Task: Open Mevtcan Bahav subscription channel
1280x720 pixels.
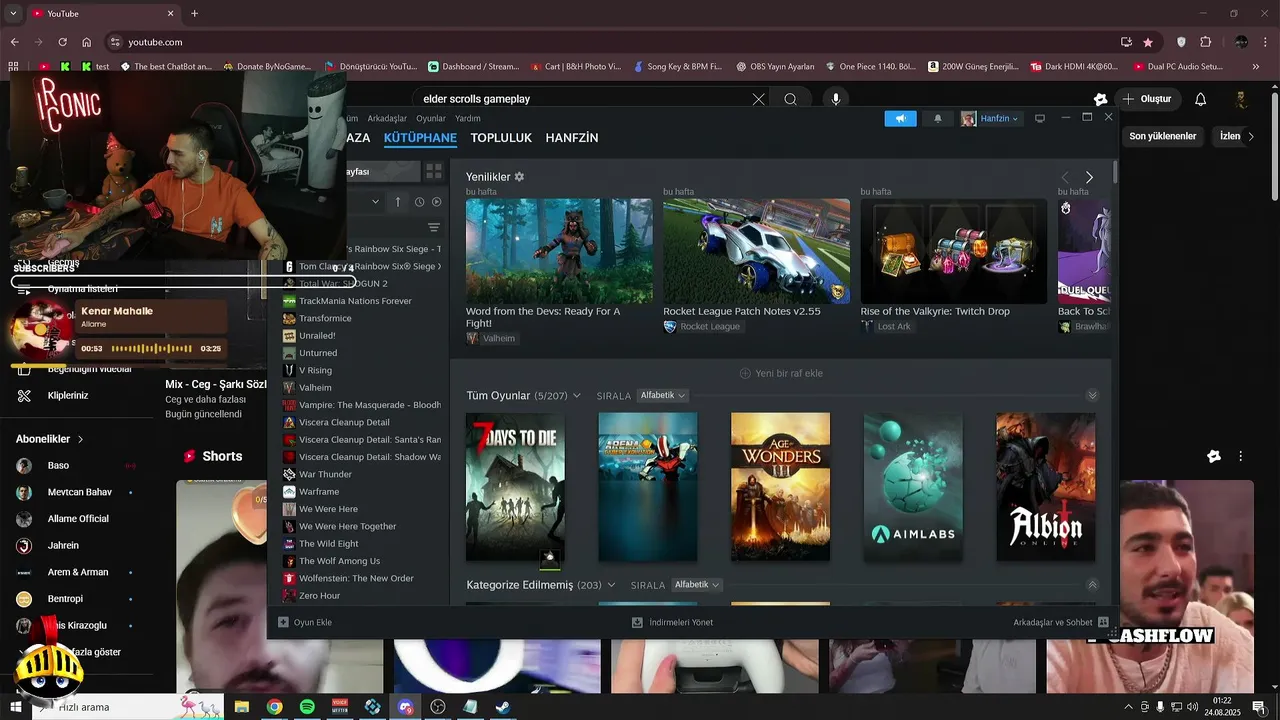Action: point(79,492)
